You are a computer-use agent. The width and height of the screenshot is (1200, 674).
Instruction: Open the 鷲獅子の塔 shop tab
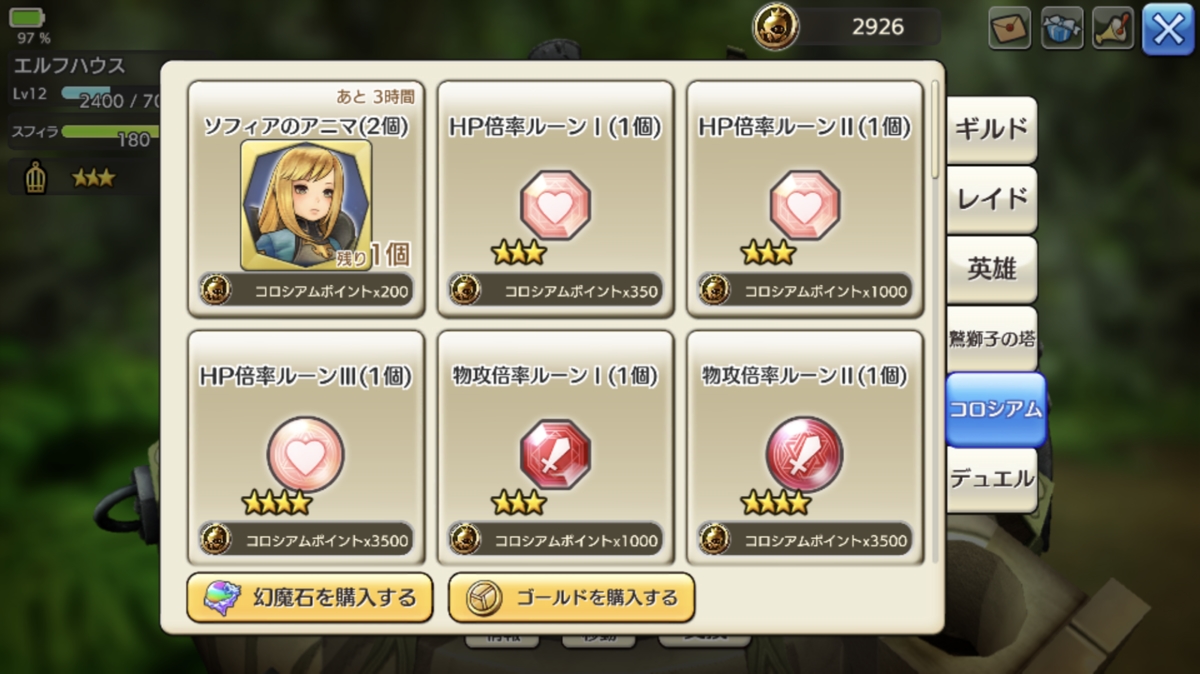pos(991,338)
